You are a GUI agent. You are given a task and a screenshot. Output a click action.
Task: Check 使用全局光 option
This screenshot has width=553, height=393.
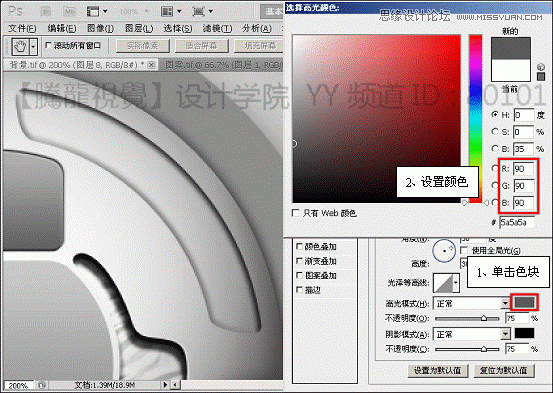(x=464, y=250)
